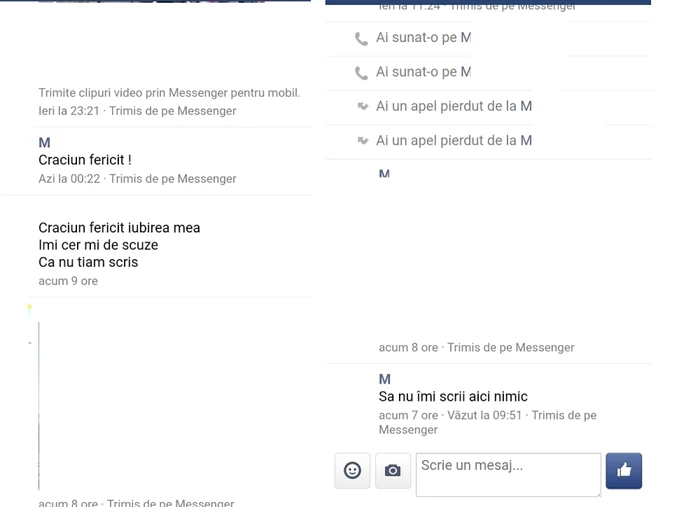Image resolution: width=700 pixels, height=507 pixels.
Task: Focus the 'Scrie un mesaj...' text field
Action: pyautogui.click(x=508, y=474)
